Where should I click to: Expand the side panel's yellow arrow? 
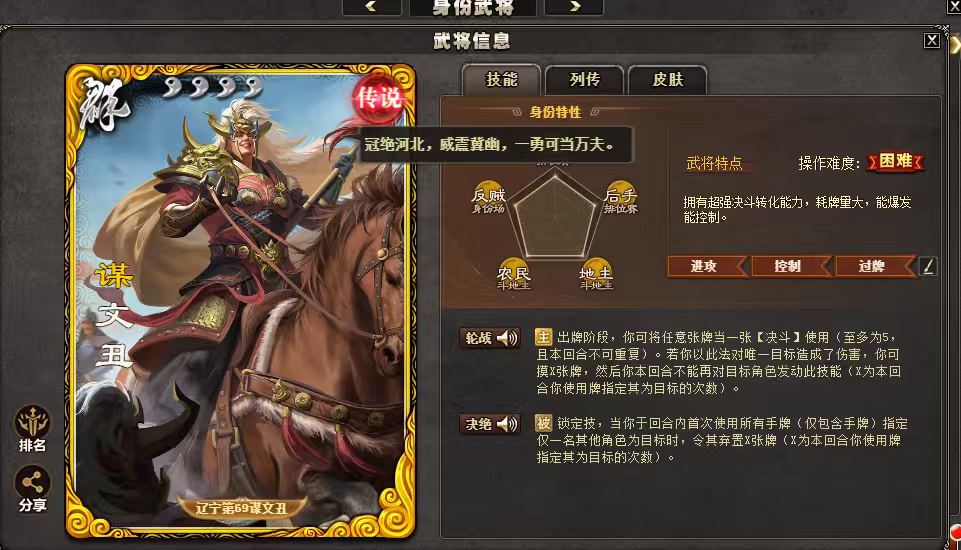(955, 45)
